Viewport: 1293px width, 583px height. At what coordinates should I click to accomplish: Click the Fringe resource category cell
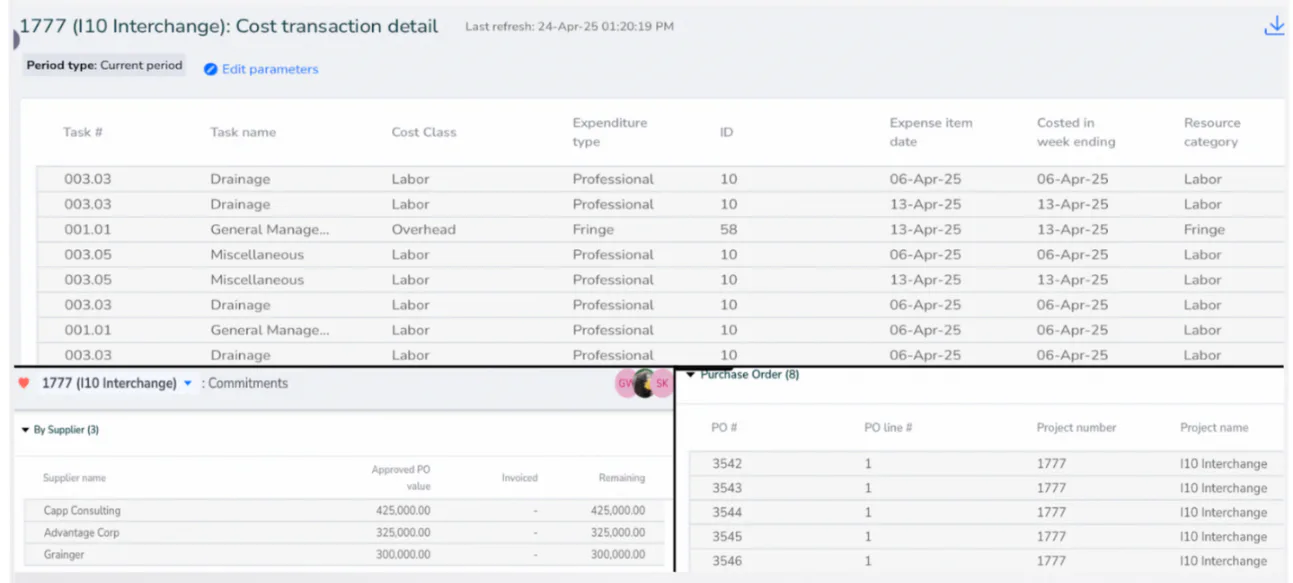tap(1204, 229)
